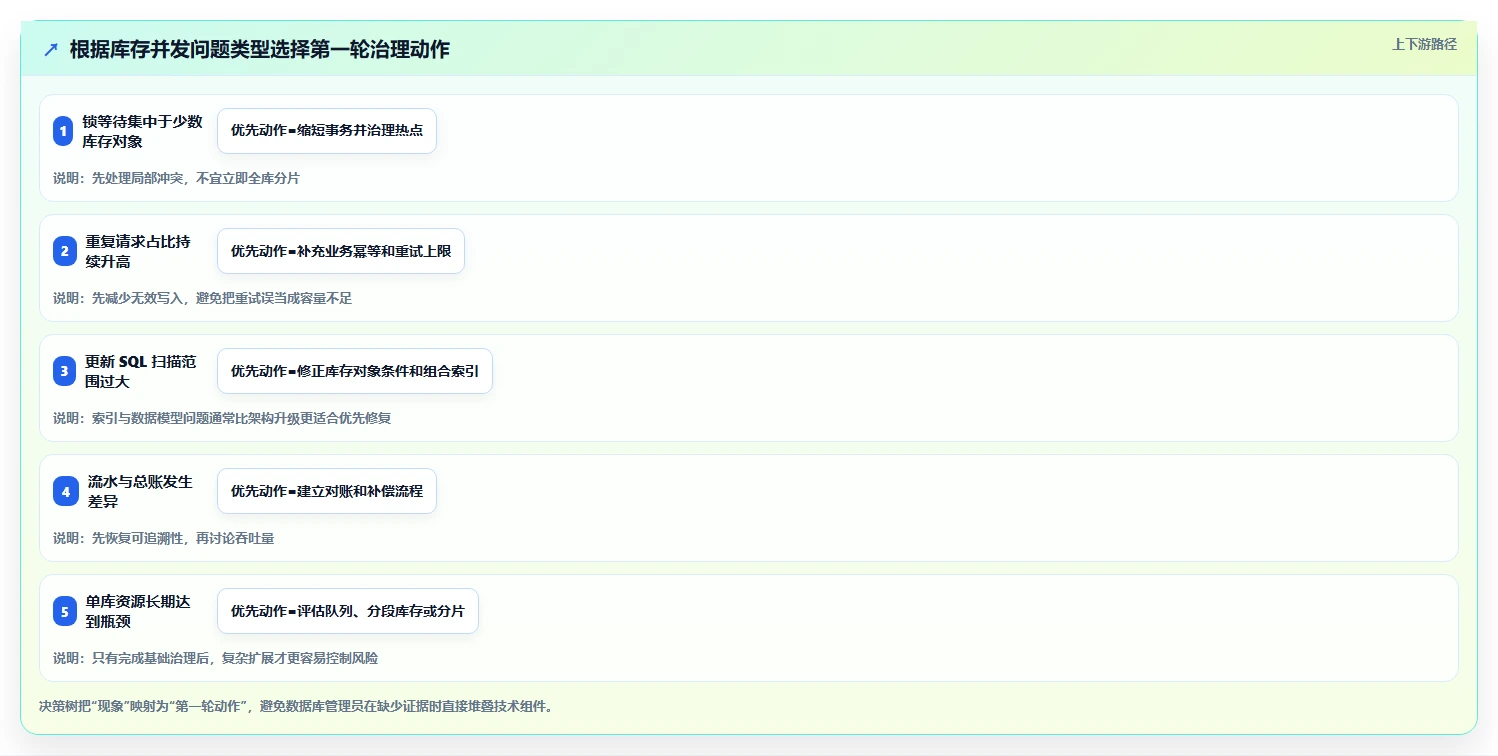Click the arrow icon beside the panel title

pos(51,49)
